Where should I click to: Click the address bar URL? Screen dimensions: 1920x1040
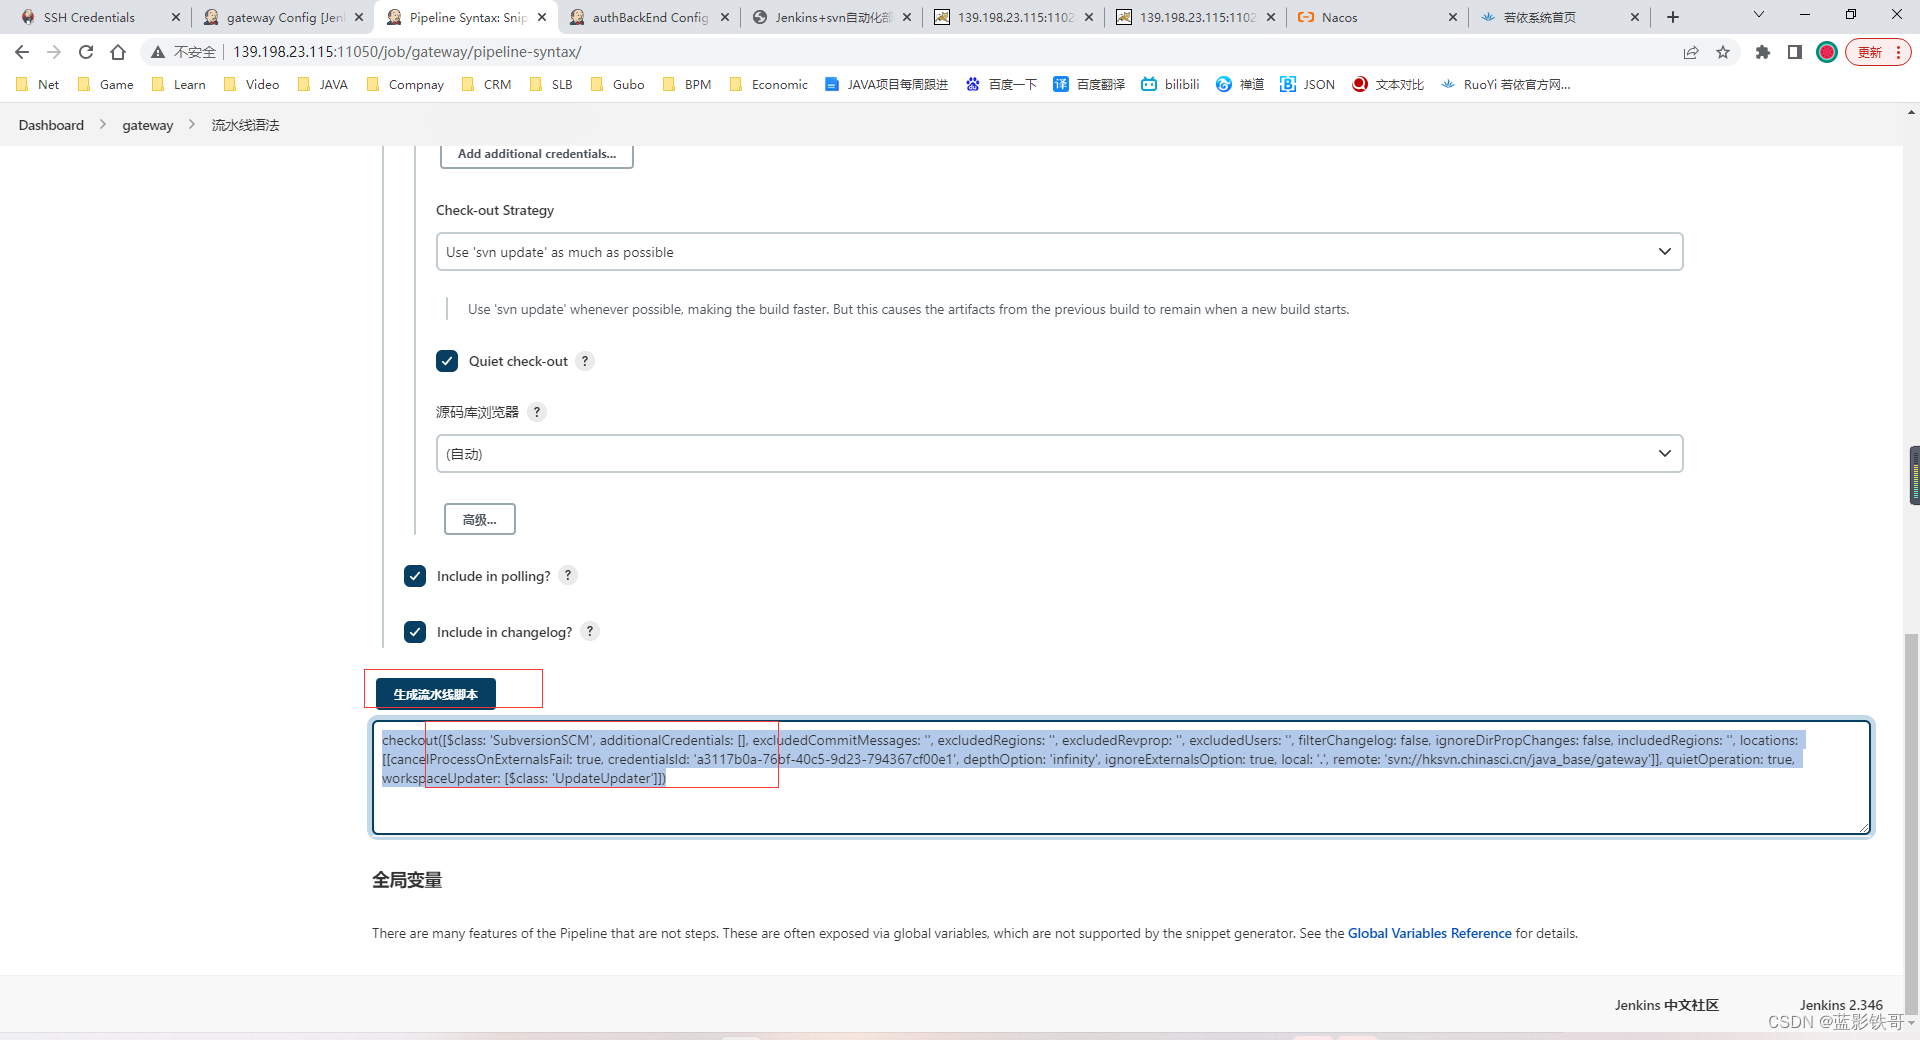pos(407,52)
